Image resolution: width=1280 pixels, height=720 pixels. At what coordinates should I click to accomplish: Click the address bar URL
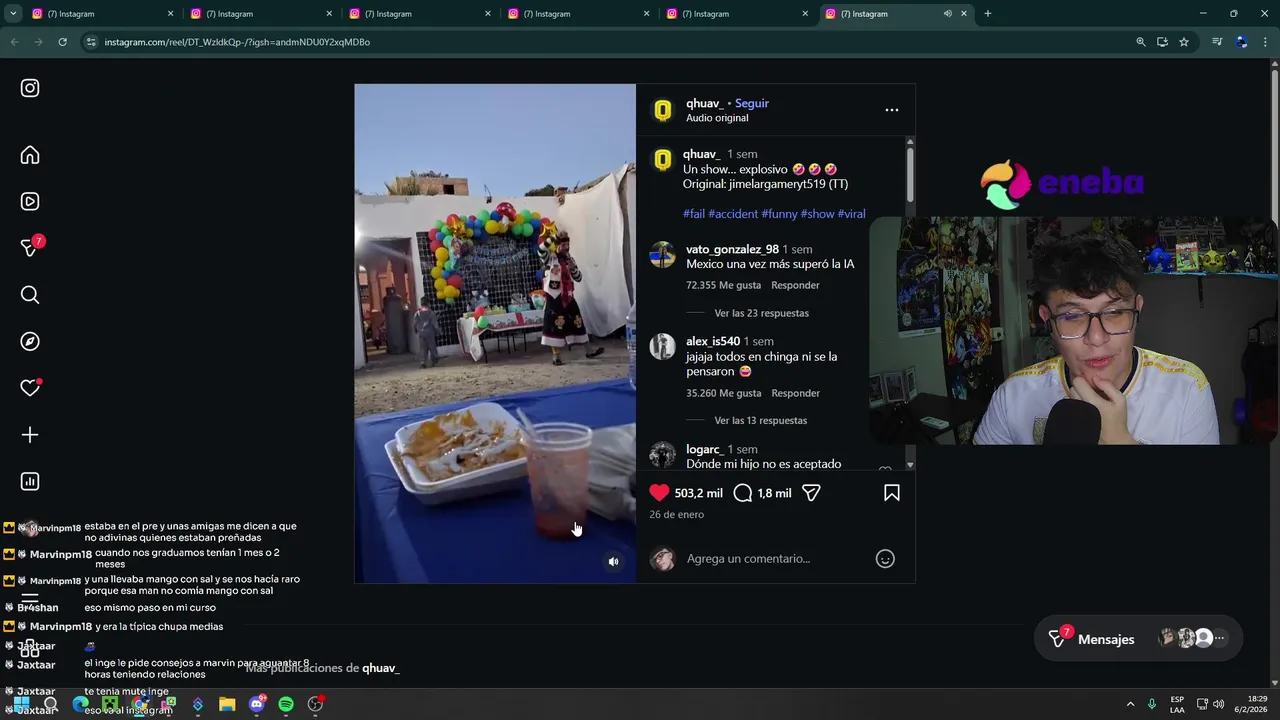coord(237,42)
